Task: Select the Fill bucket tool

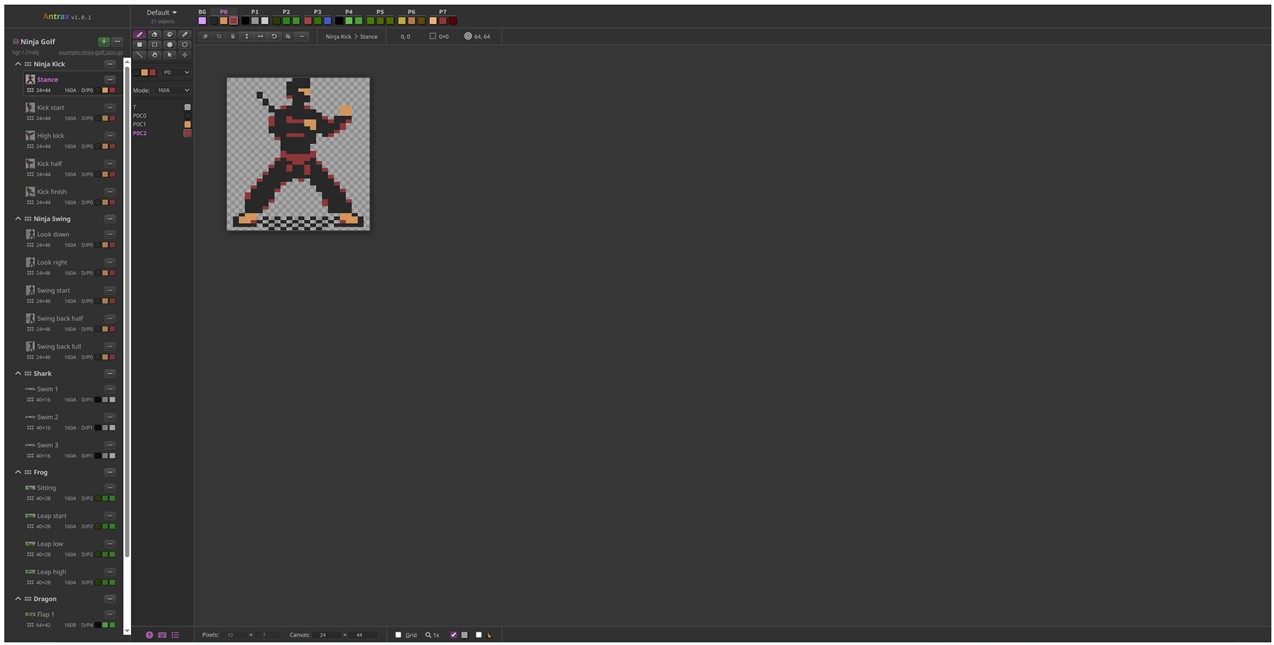Action: click(x=154, y=34)
